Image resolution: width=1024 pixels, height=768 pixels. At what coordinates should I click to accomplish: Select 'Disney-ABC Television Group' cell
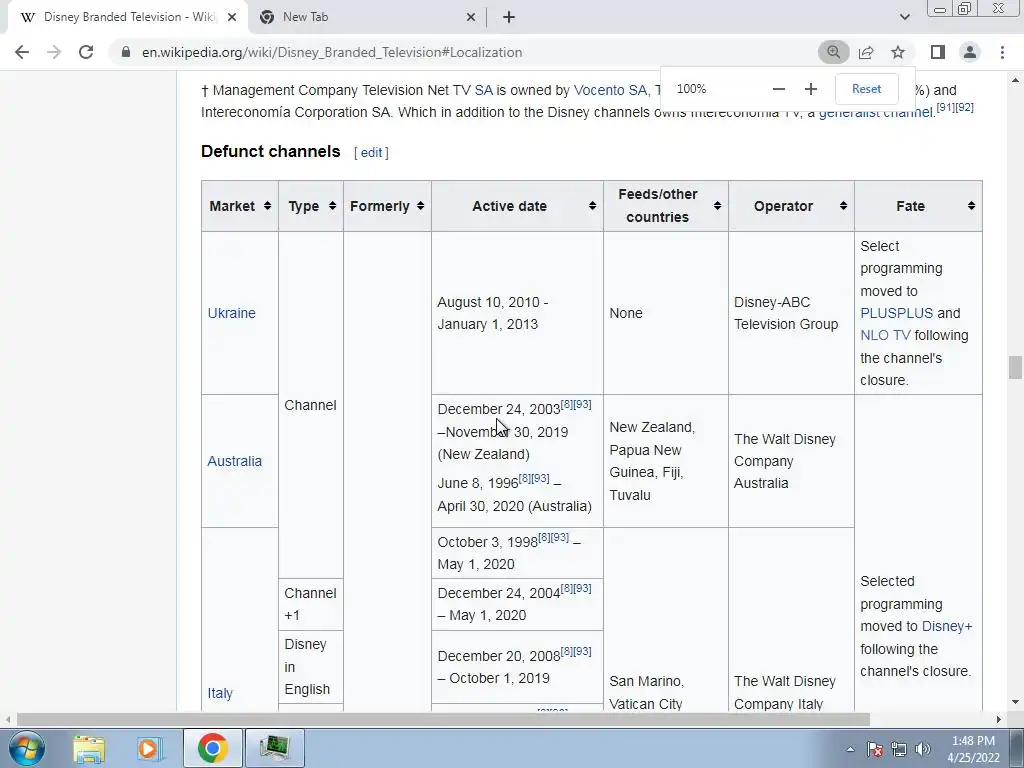791,313
